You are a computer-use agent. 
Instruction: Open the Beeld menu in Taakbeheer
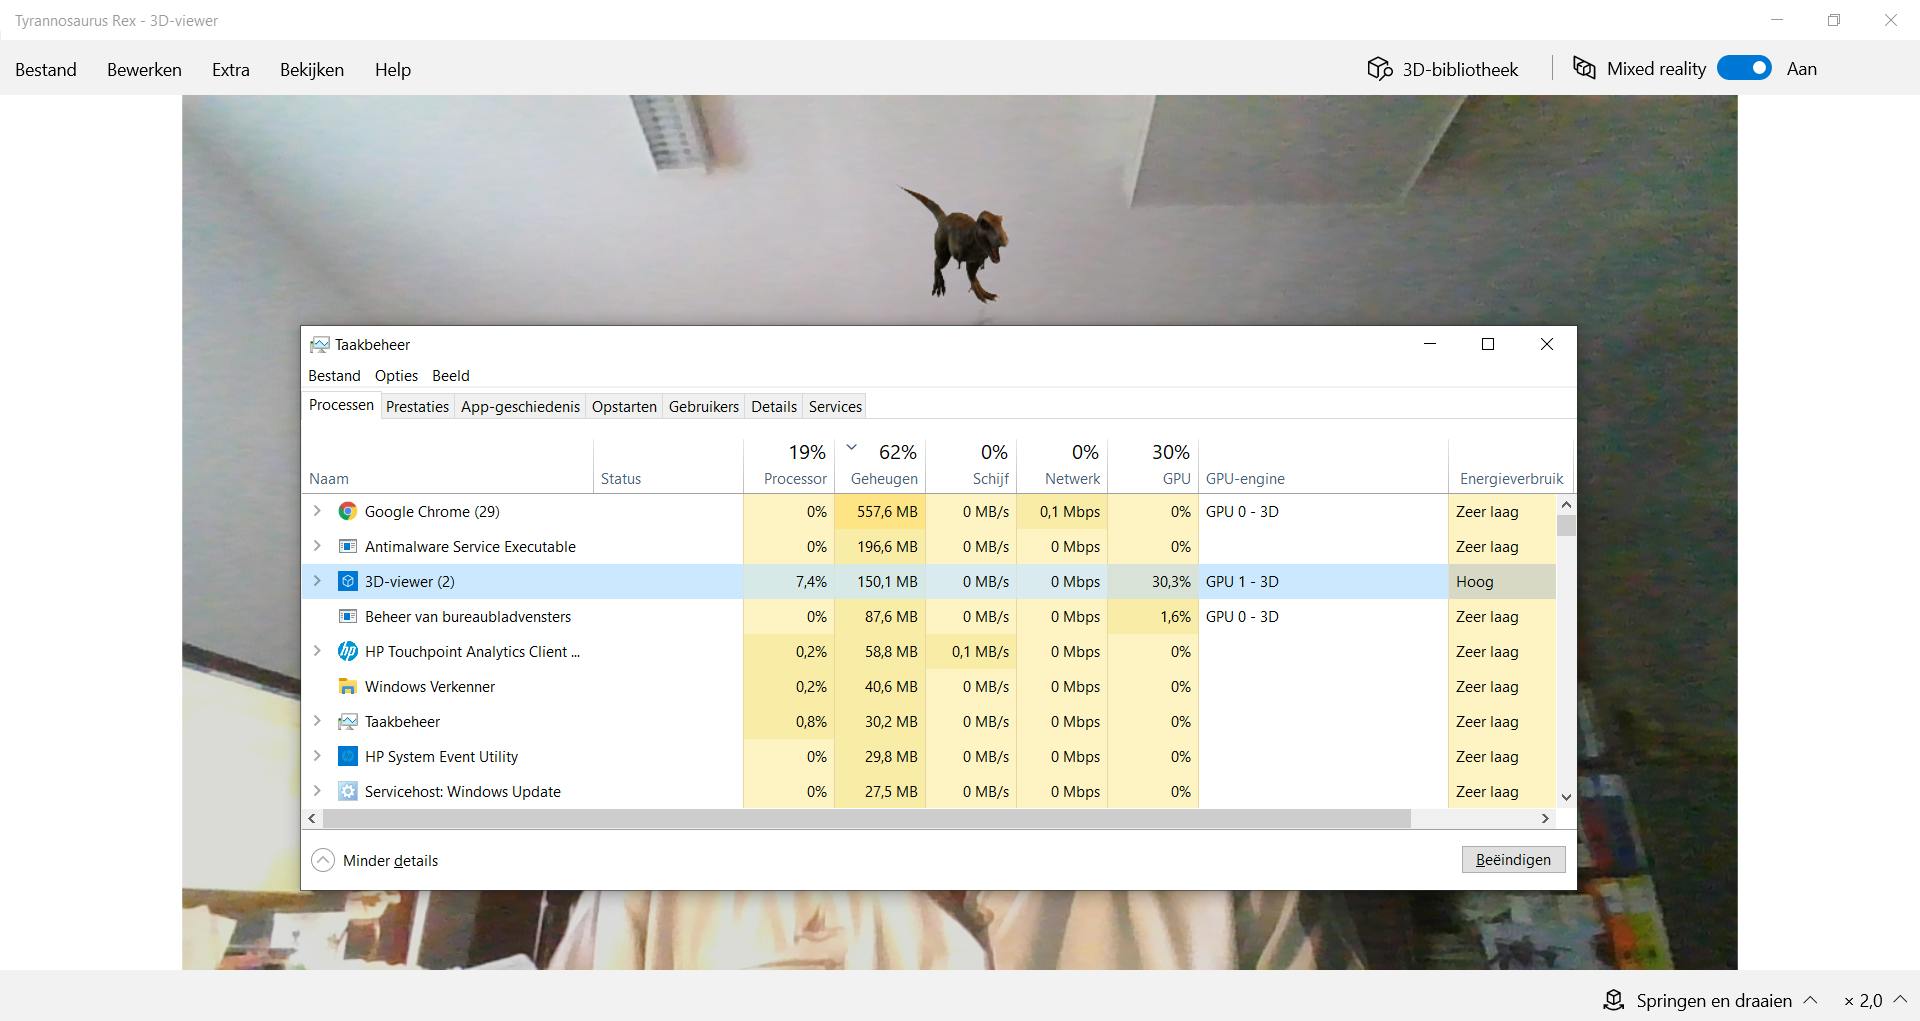click(451, 376)
